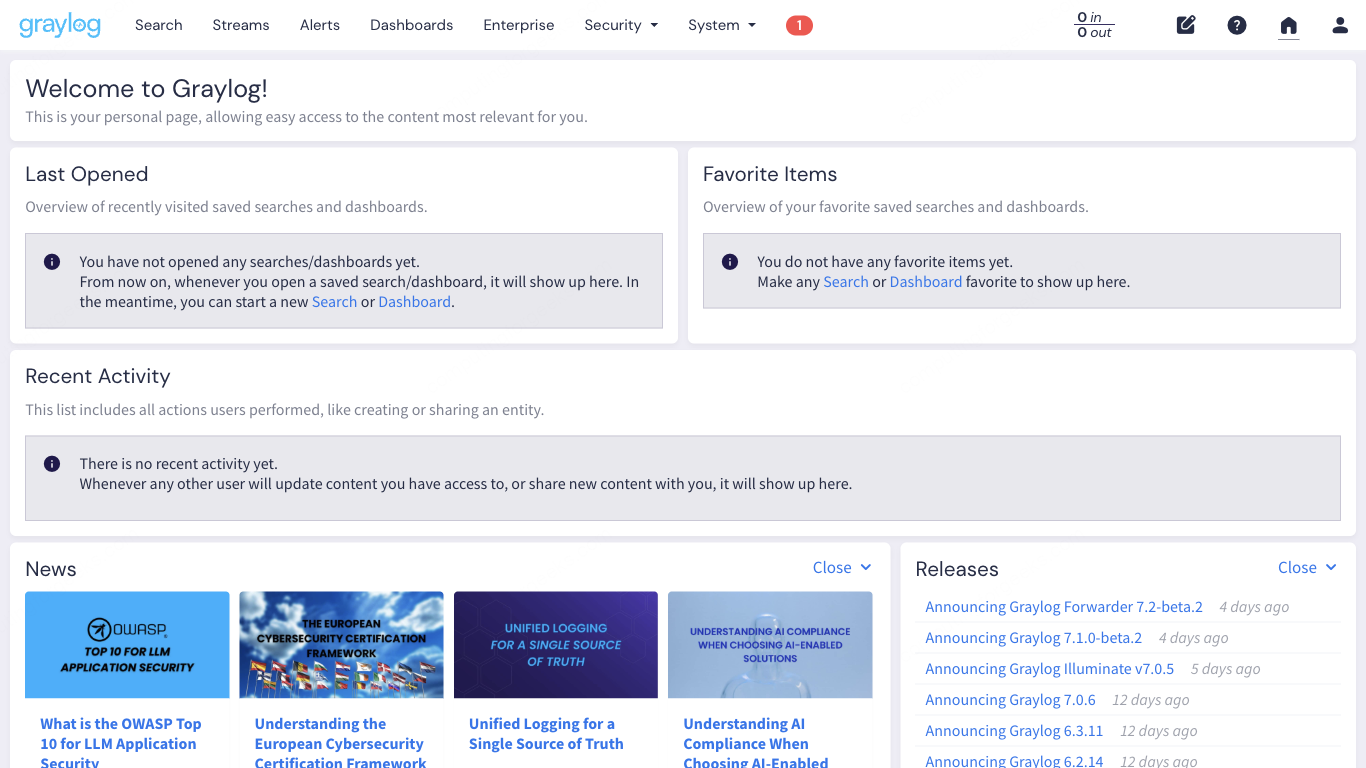Expand the Security dropdown menu

point(621,25)
